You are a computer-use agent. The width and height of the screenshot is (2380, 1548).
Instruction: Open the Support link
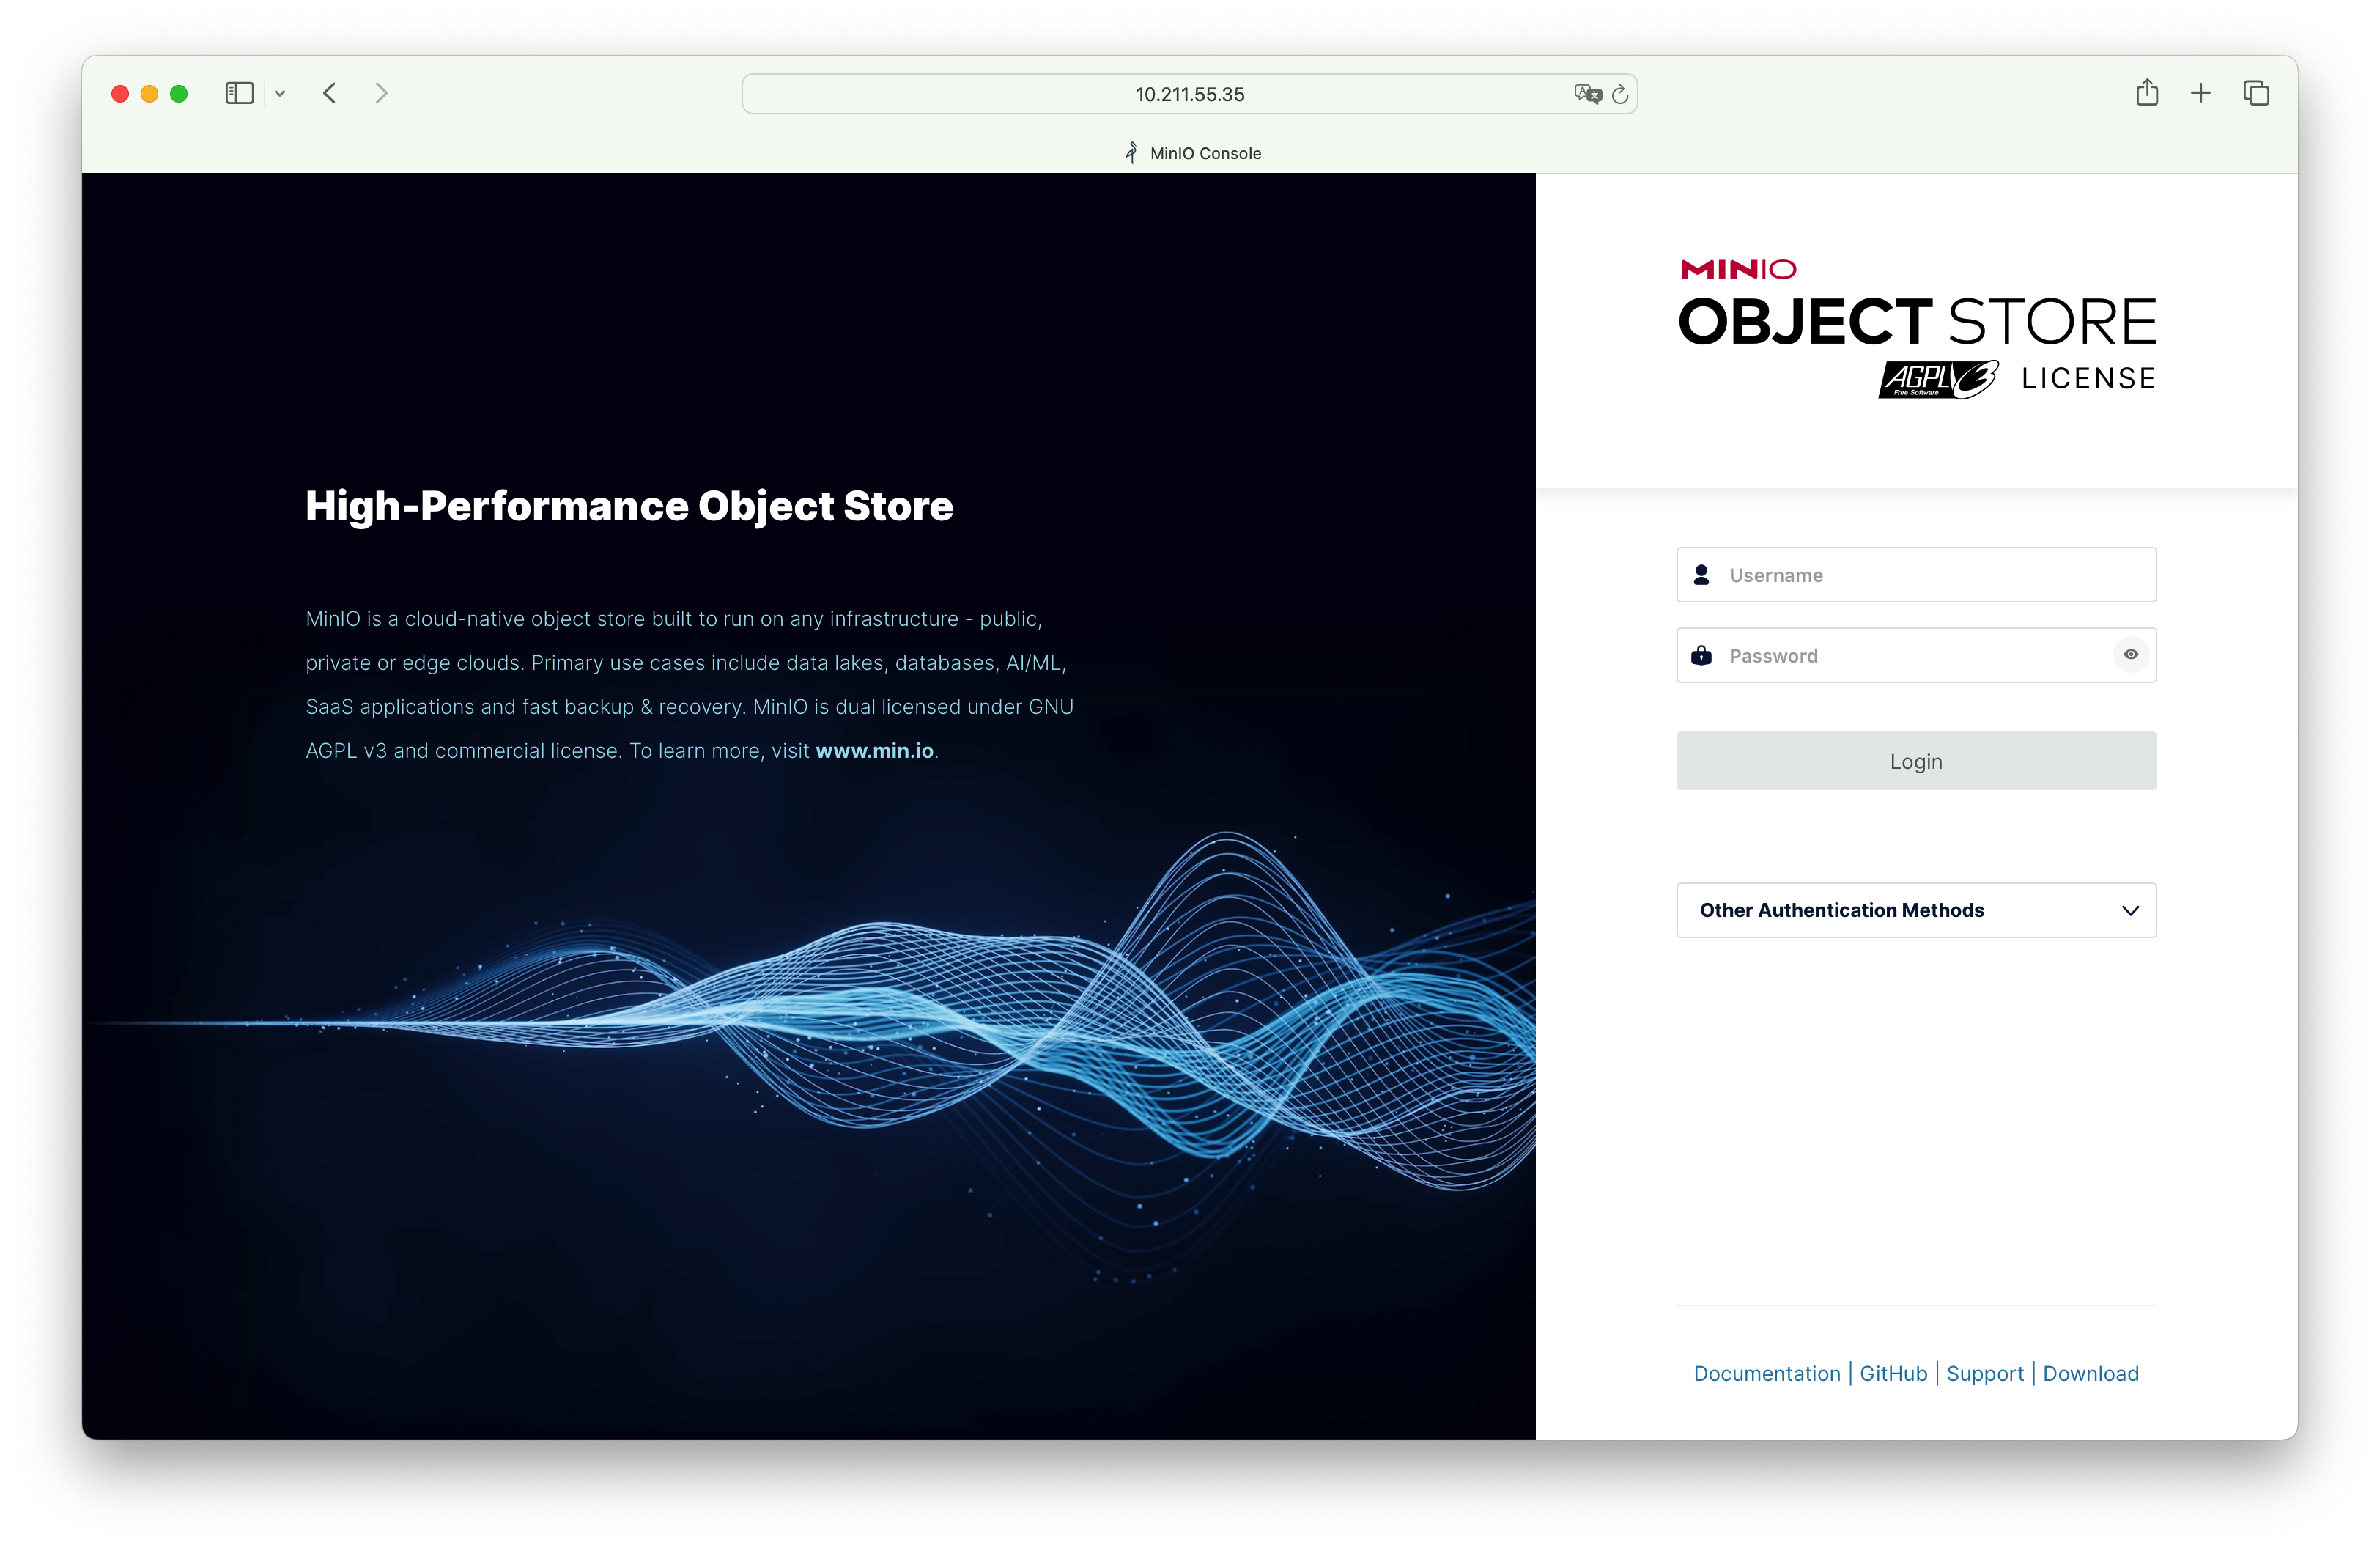click(x=1984, y=1373)
